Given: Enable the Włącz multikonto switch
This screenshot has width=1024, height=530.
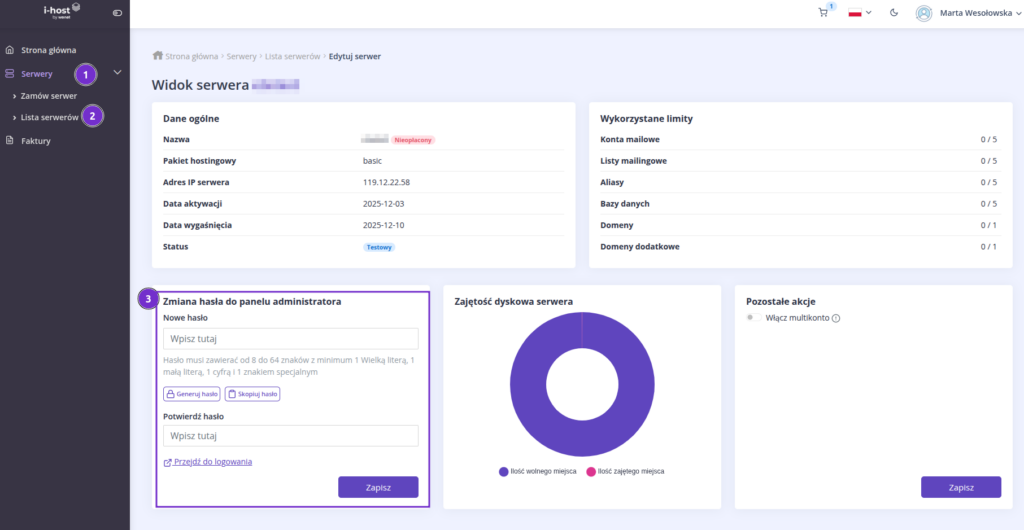Looking at the screenshot, I should pos(753,318).
